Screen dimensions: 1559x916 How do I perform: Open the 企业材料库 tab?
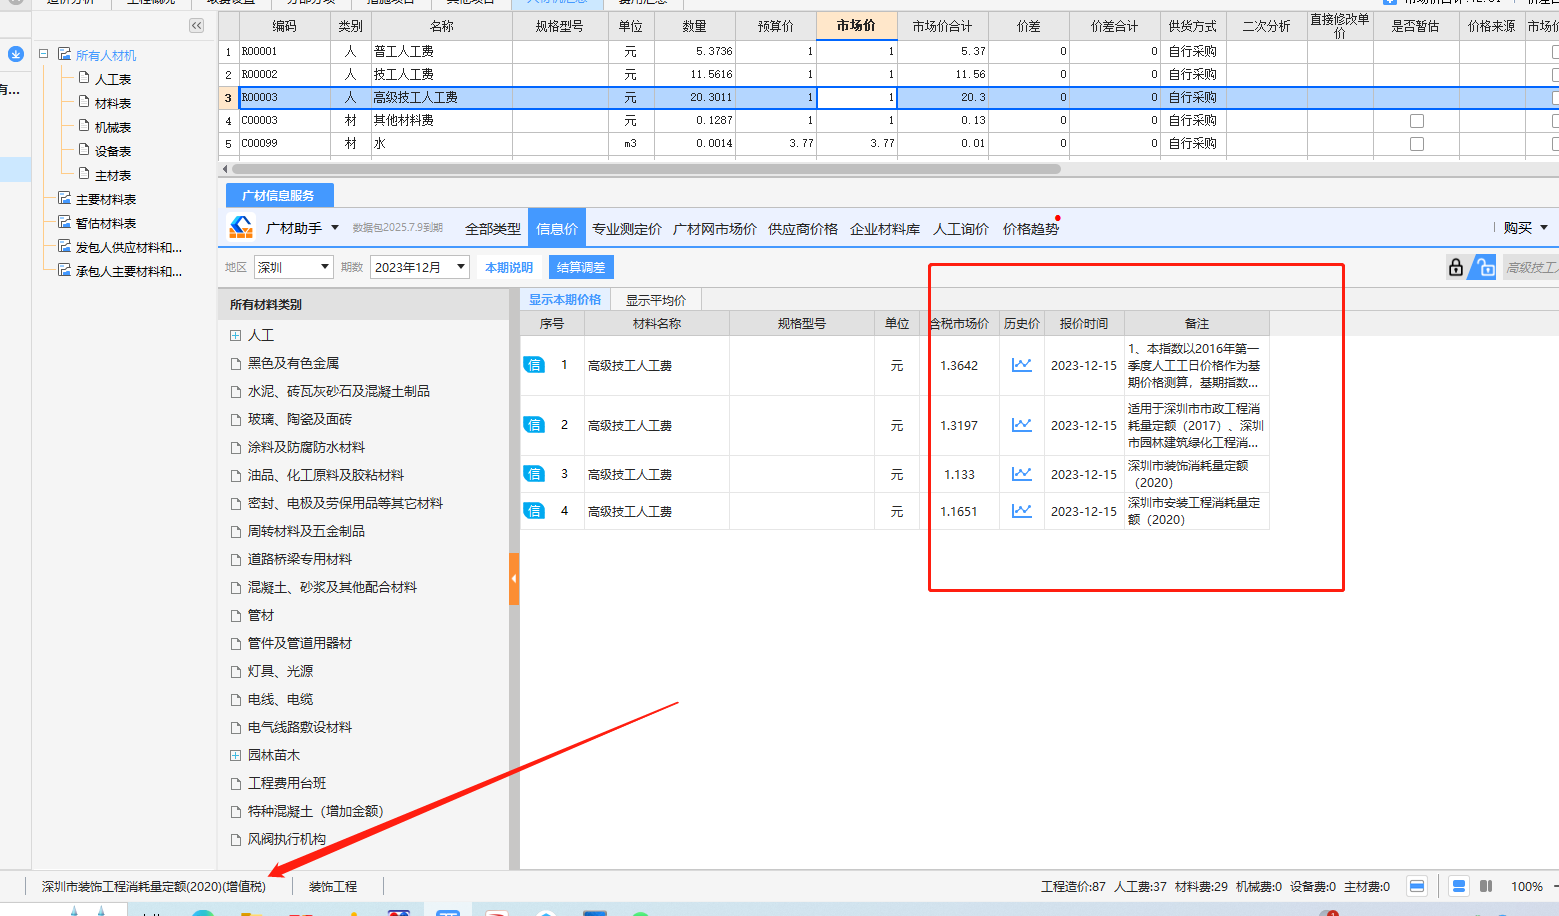[x=885, y=229]
